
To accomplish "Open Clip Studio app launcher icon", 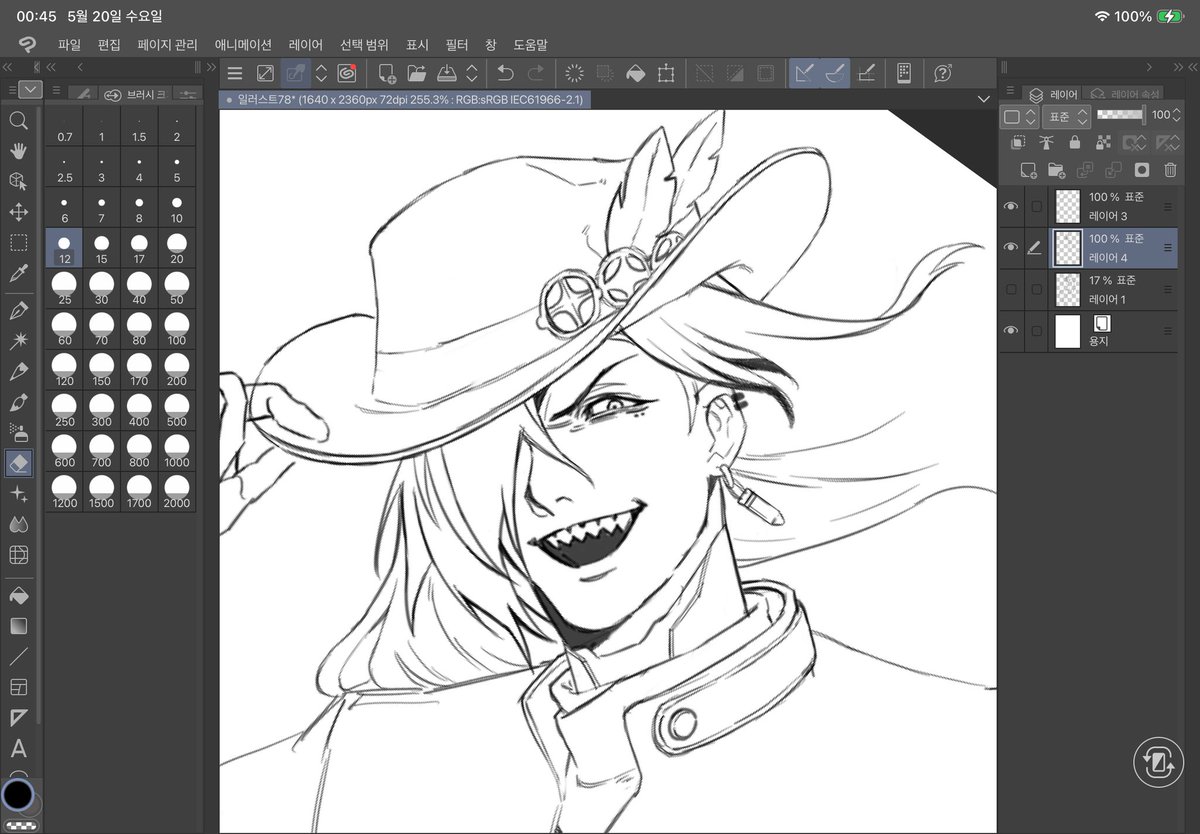I will [347, 73].
